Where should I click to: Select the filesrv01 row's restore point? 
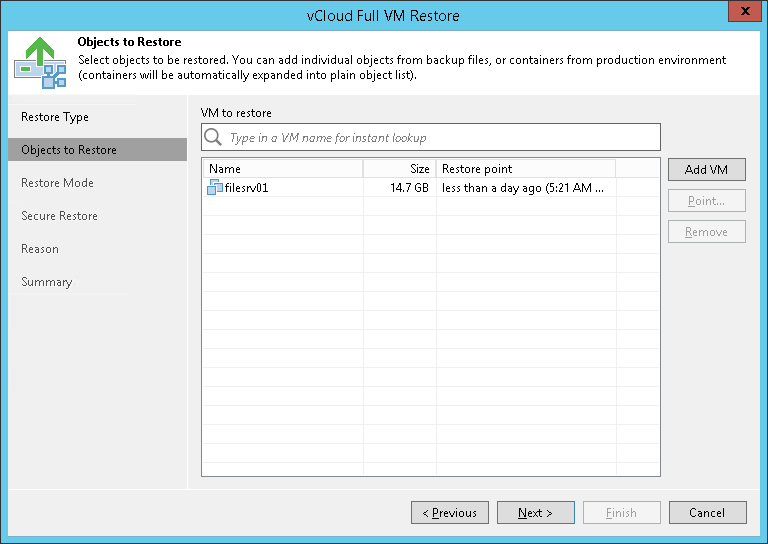point(523,187)
